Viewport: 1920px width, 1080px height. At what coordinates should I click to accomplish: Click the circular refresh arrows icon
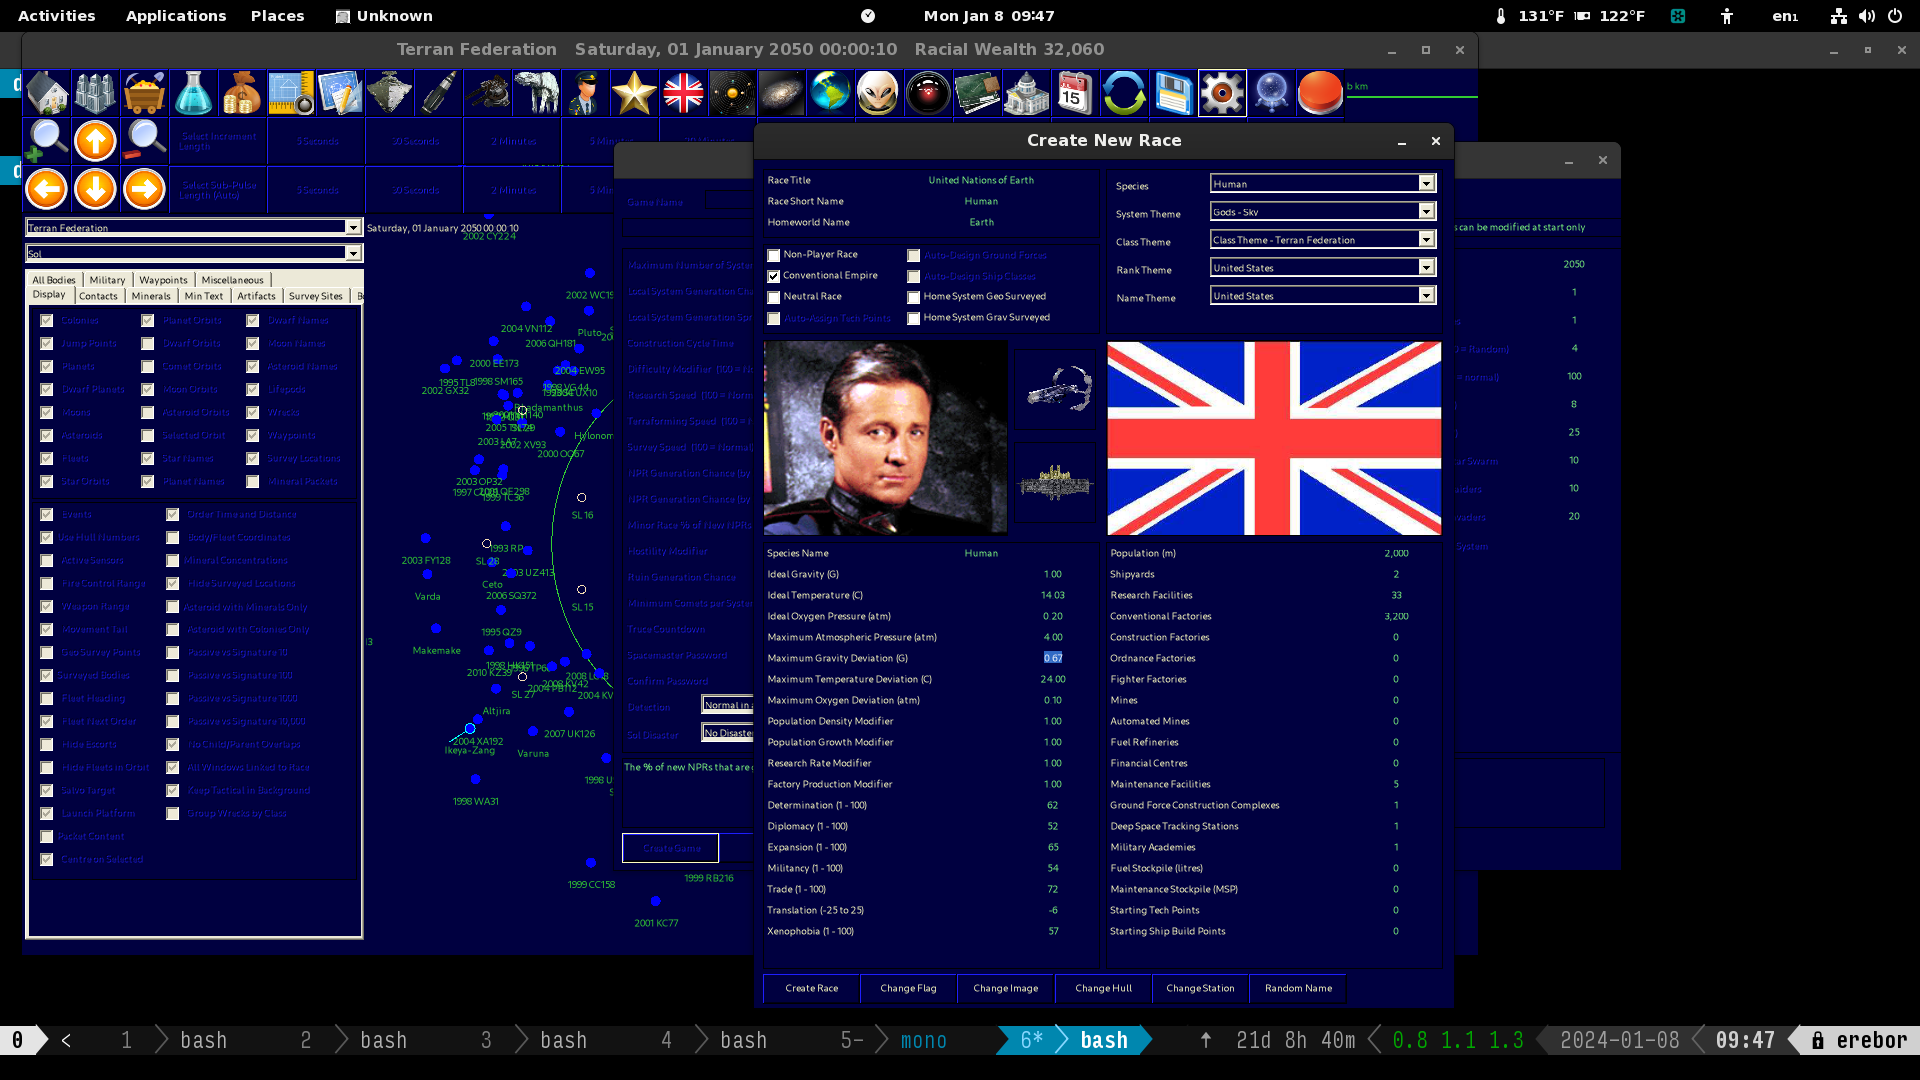1124,93
